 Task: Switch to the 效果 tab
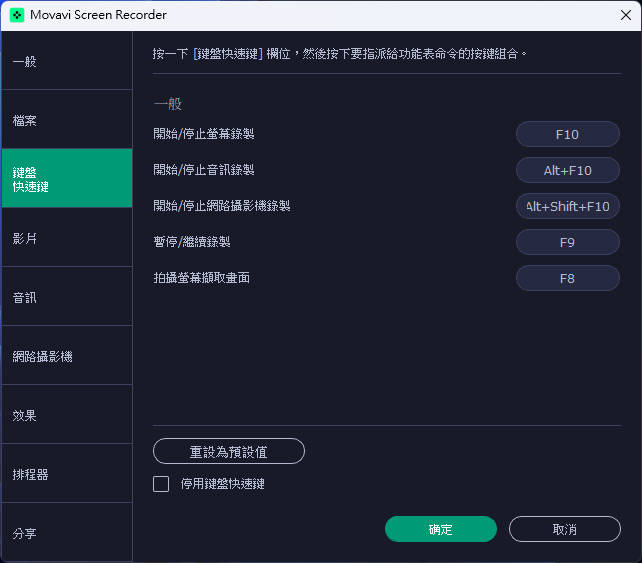click(67, 414)
